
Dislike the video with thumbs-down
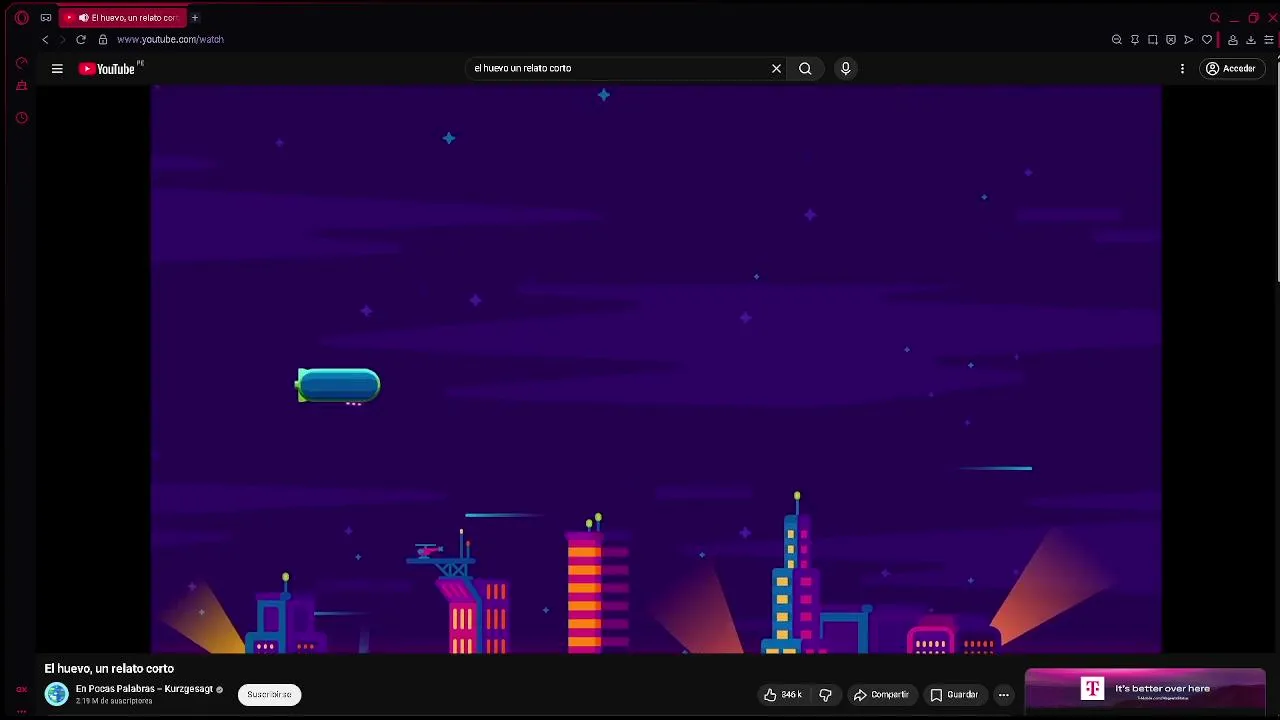[x=825, y=694]
